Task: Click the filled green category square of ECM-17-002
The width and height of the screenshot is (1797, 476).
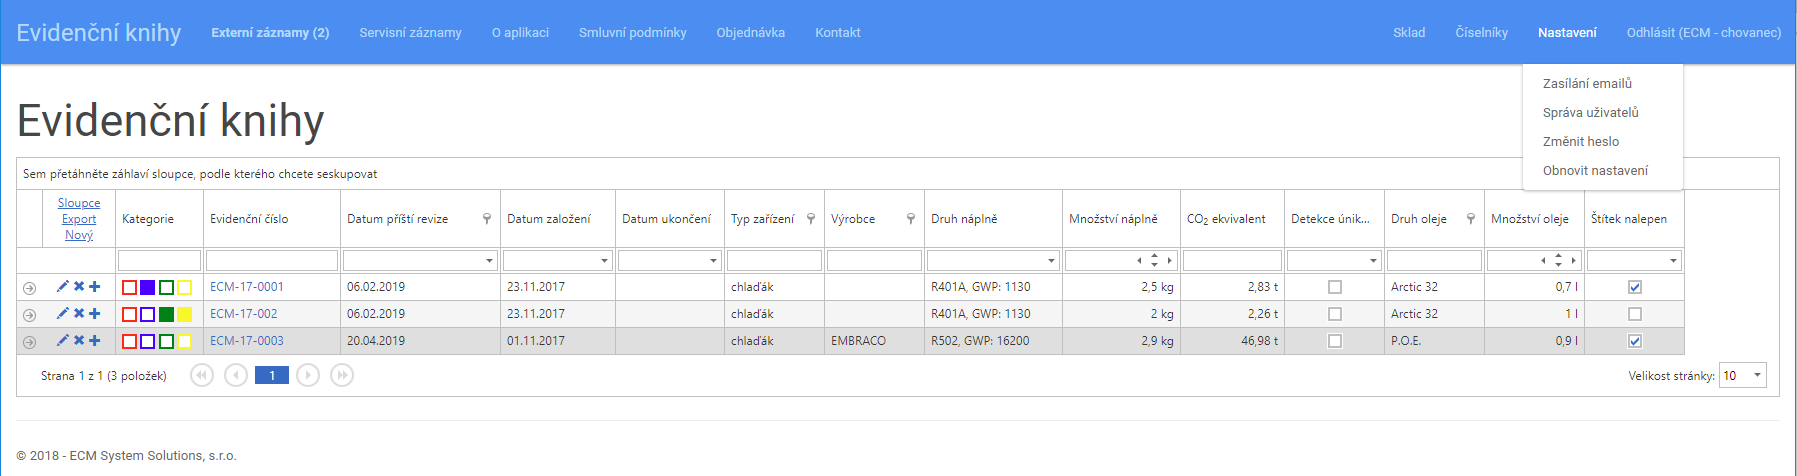Action: (166, 314)
